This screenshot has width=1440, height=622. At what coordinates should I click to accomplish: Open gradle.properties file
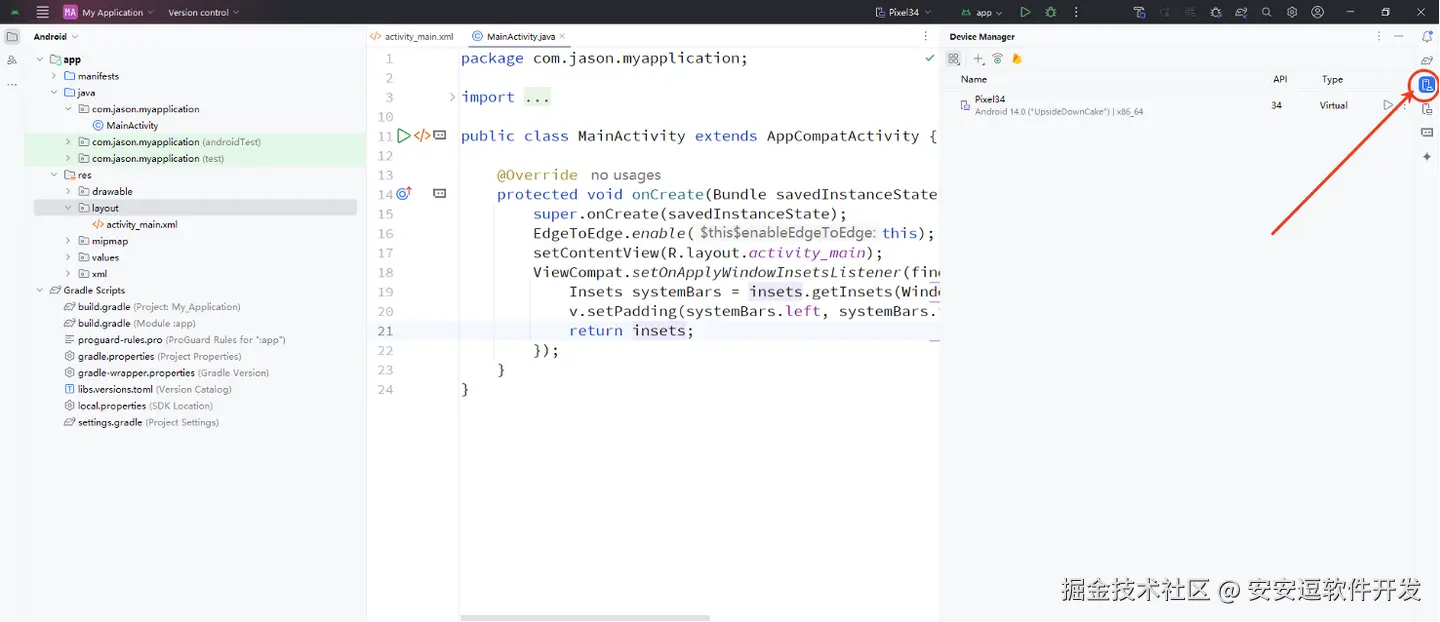coord(153,356)
